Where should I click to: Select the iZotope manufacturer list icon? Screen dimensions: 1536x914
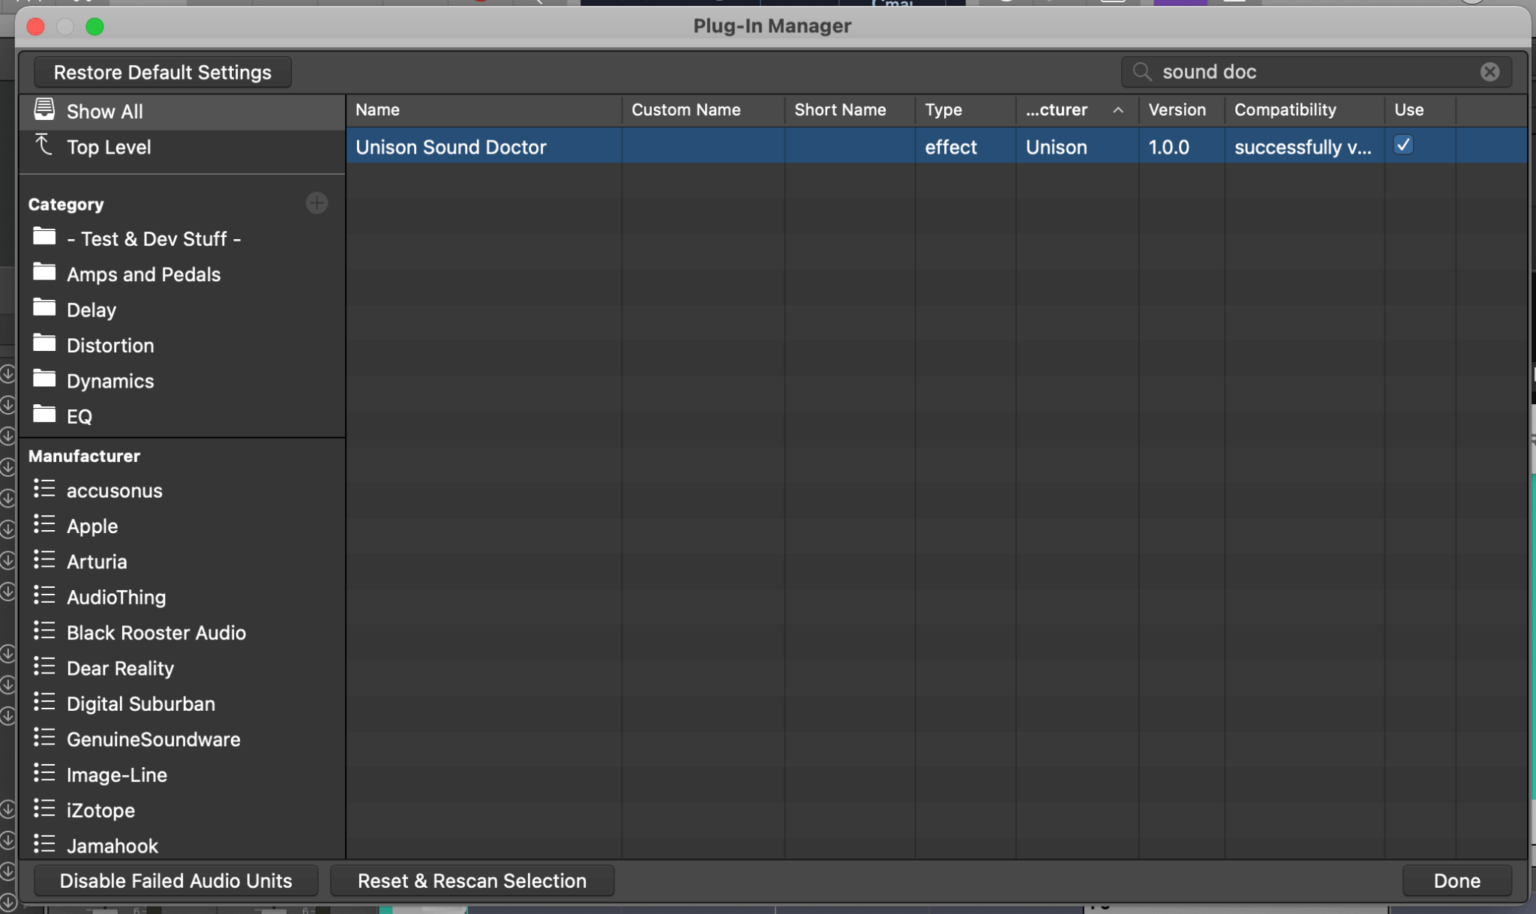tap(44, 810)
